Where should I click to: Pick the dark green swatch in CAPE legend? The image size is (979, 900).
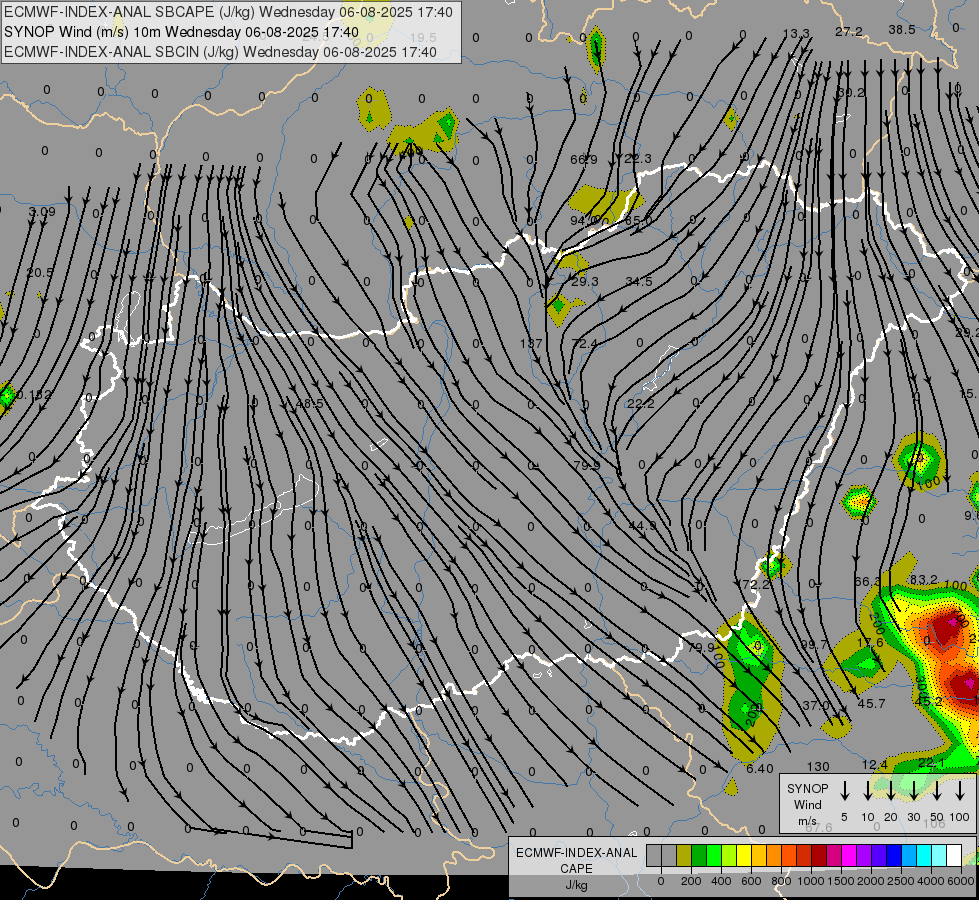699,856
